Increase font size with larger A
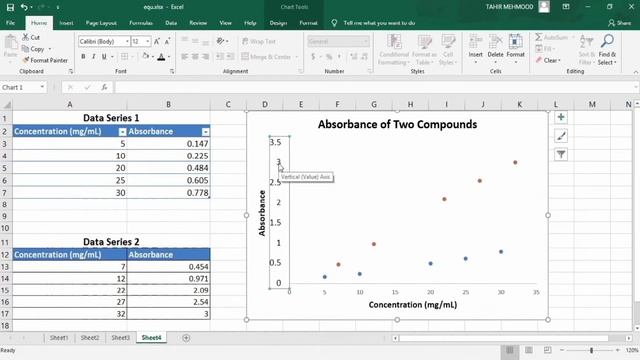Viewport: 640px width, 360px height. pyautogui.click(x=157, y=42)
